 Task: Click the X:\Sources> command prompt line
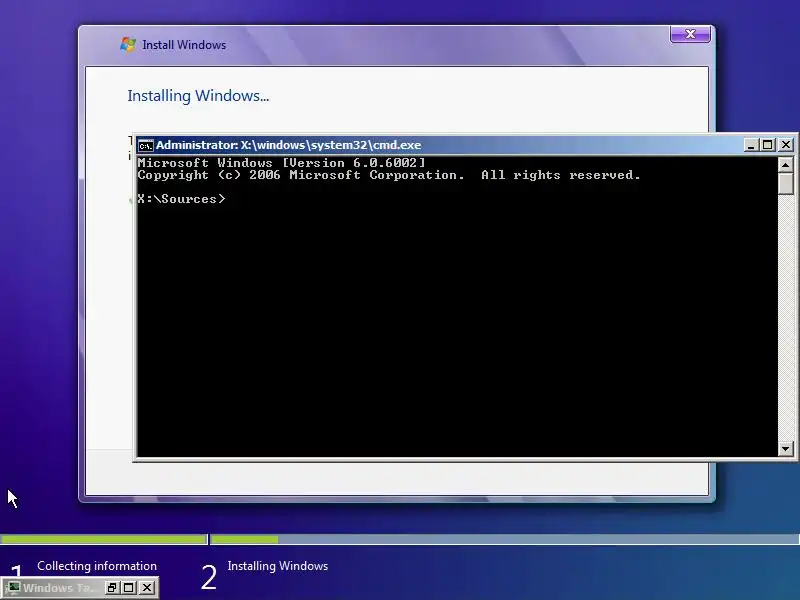181,199
